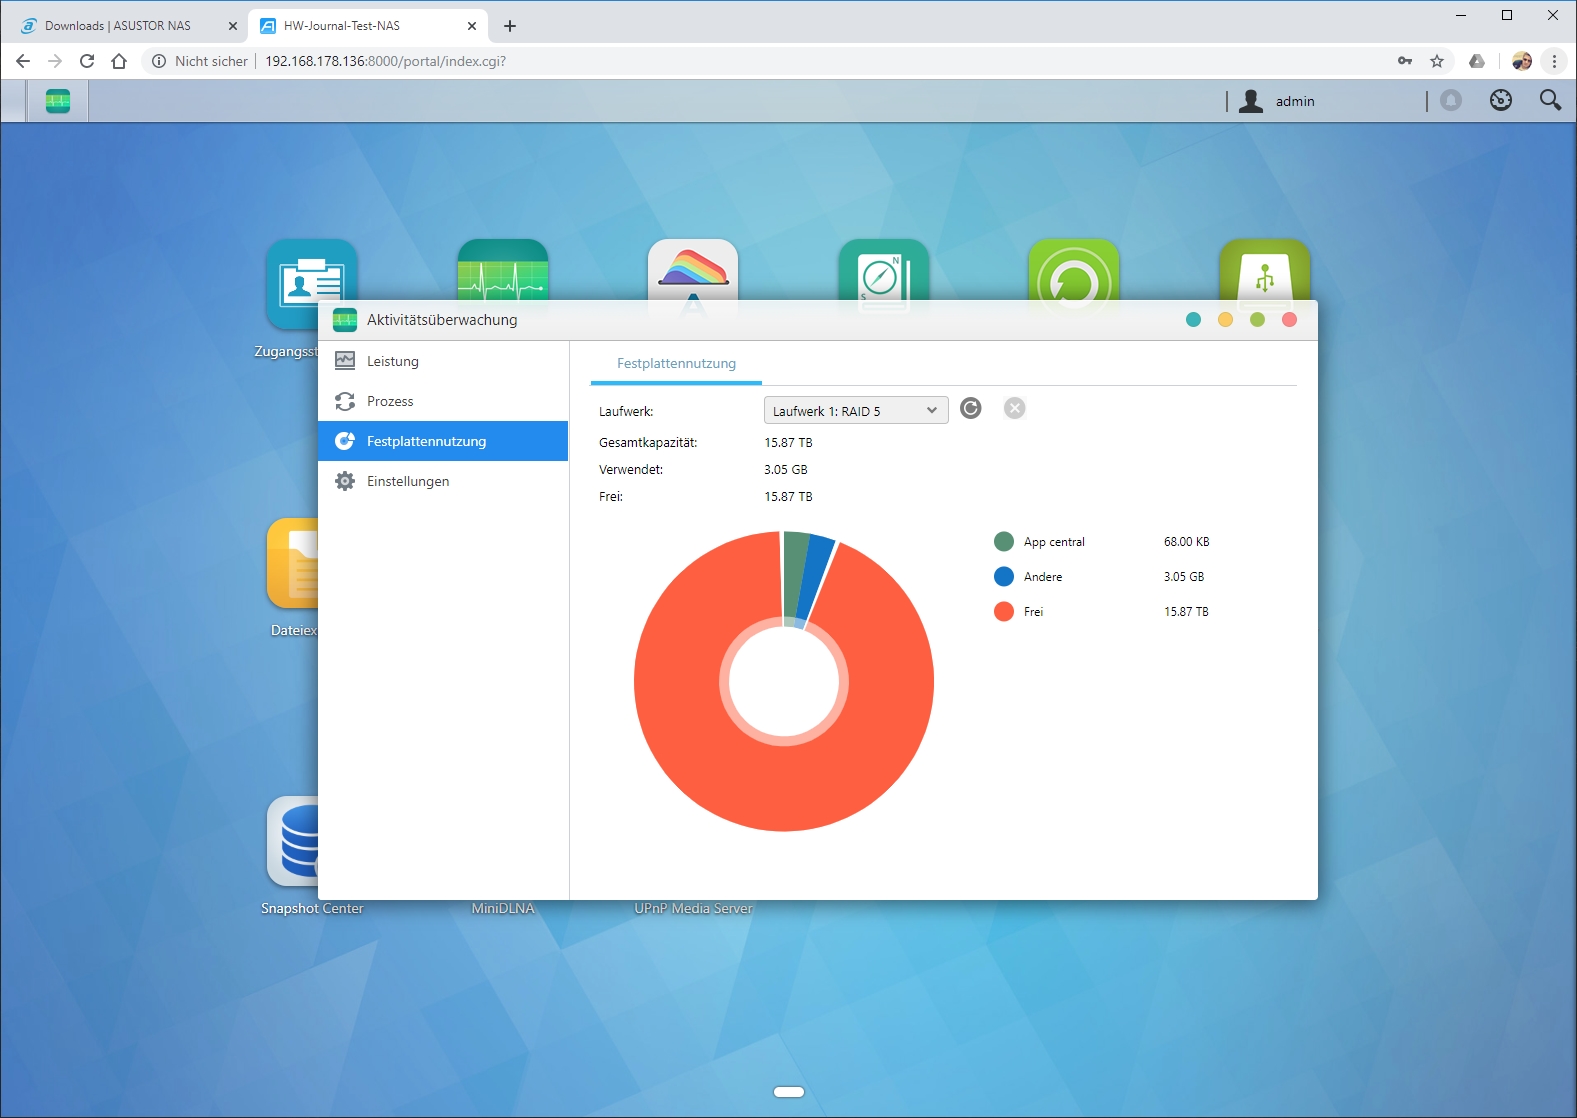Select Festplattennutzung in the sidebar
Viewport: 1577px width, 1118px height.
click(443, 441)
